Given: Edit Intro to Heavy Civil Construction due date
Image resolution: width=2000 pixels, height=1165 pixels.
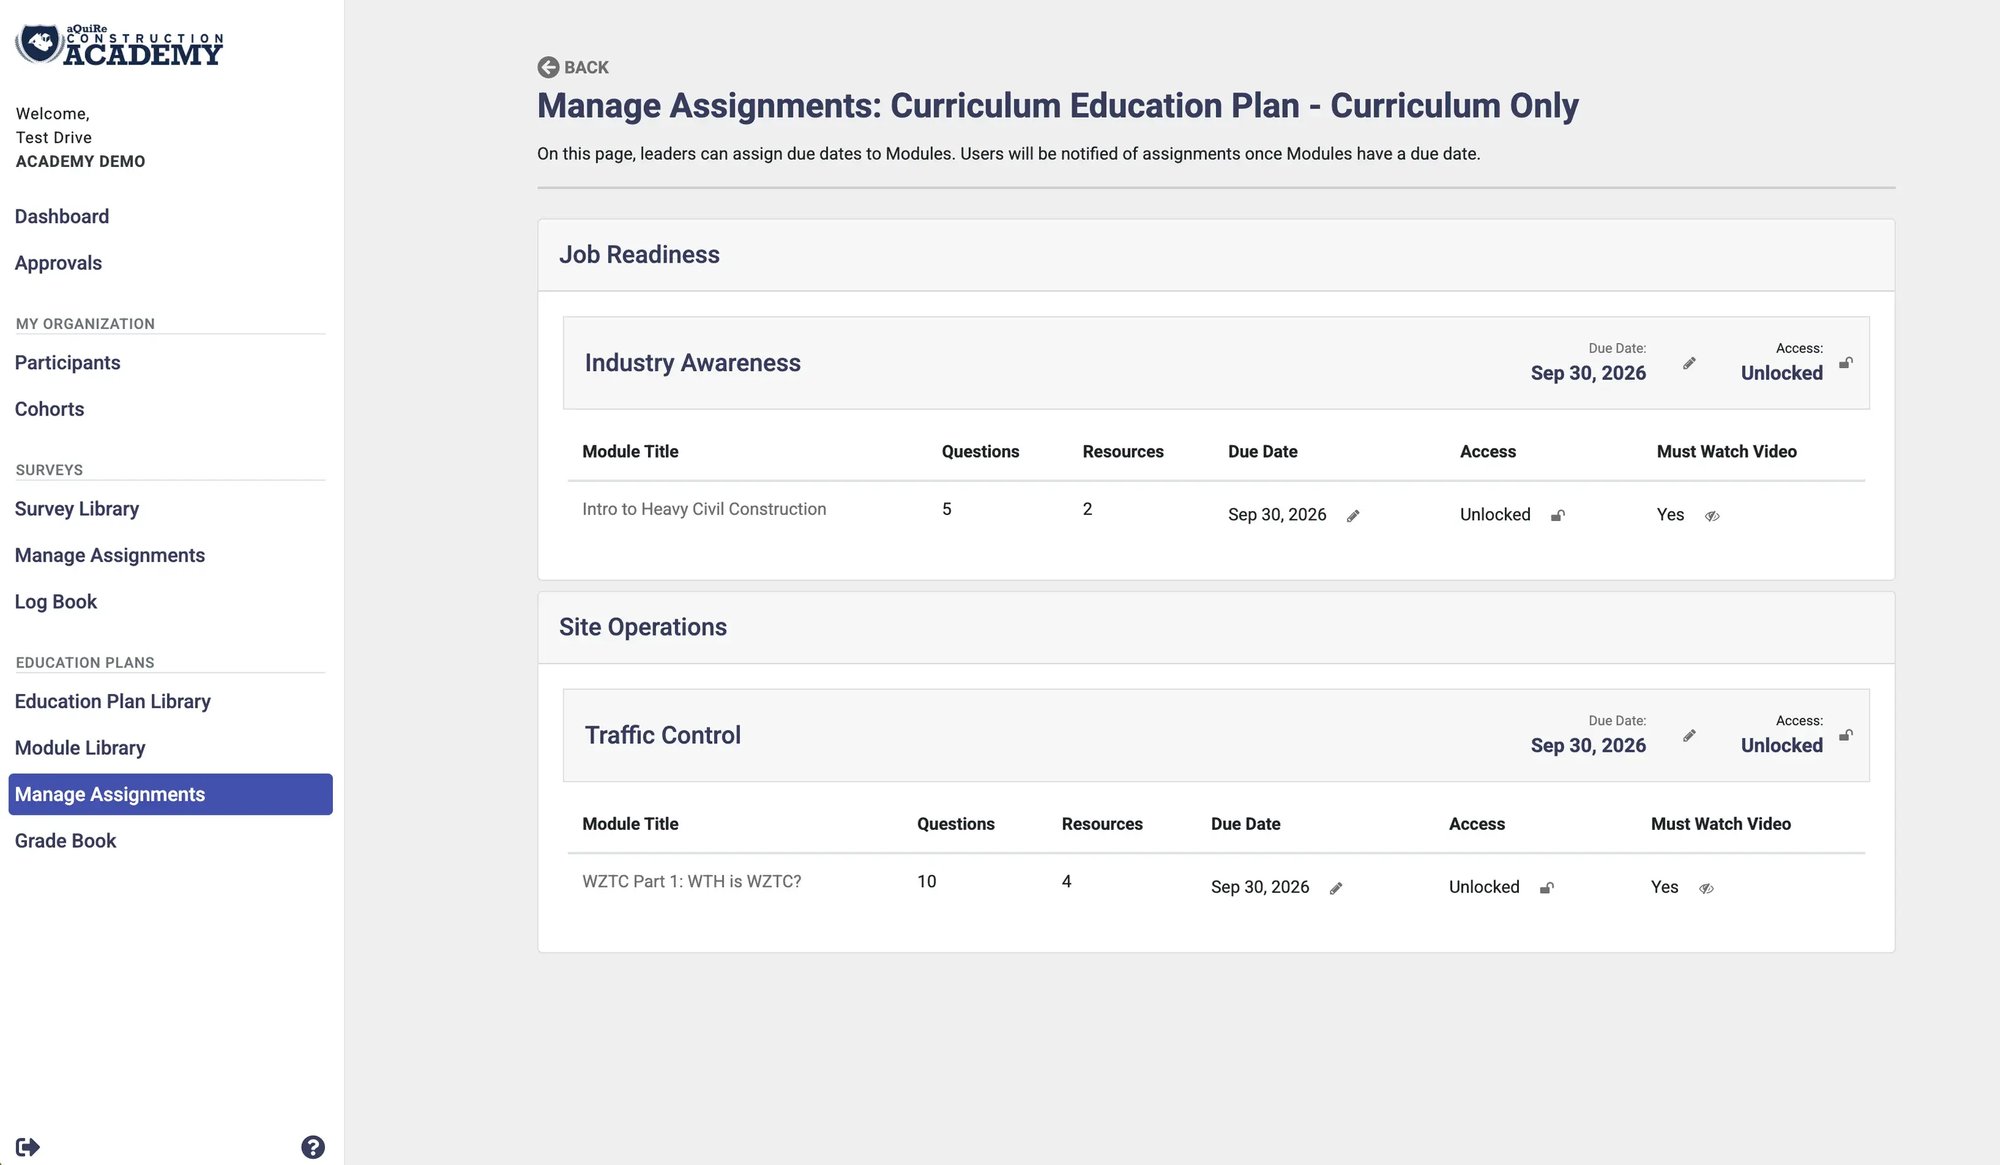Looking at the screenshot, I should coord(1353,516).
